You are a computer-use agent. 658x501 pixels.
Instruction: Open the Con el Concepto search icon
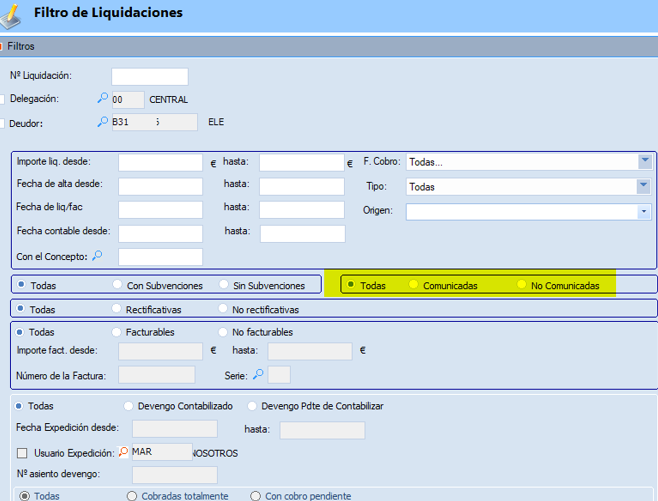pos(97,256)
